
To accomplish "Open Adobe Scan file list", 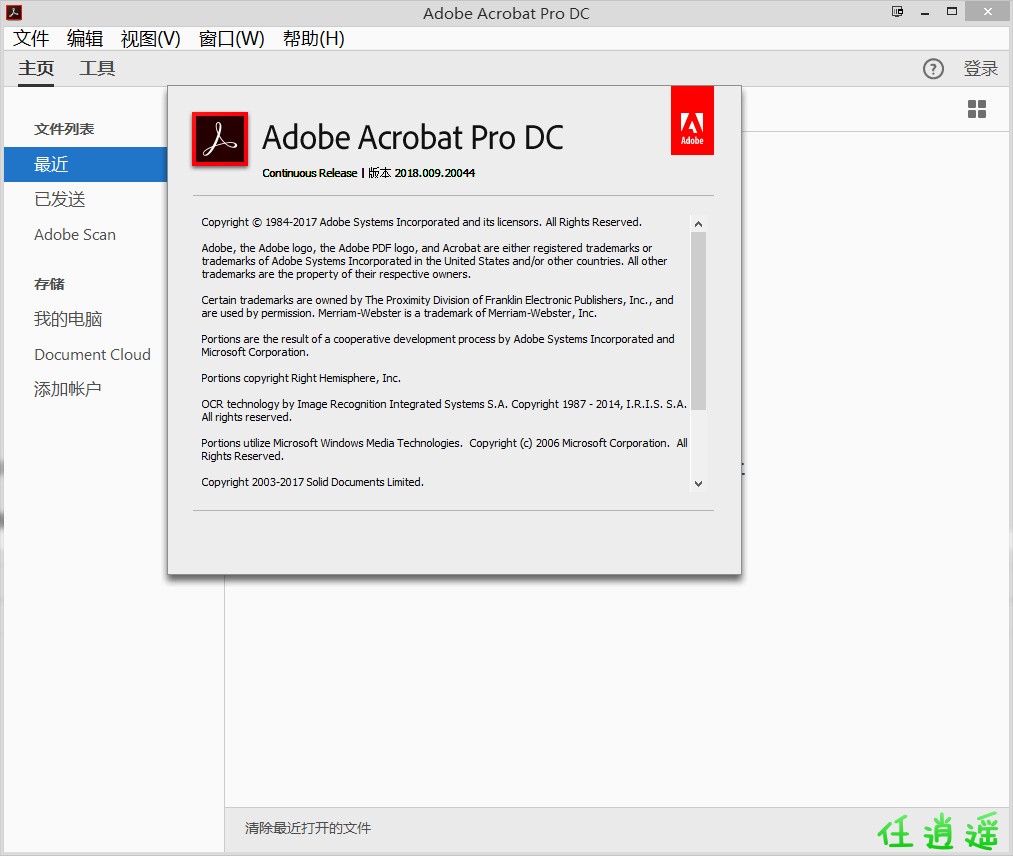I will 75,235.
